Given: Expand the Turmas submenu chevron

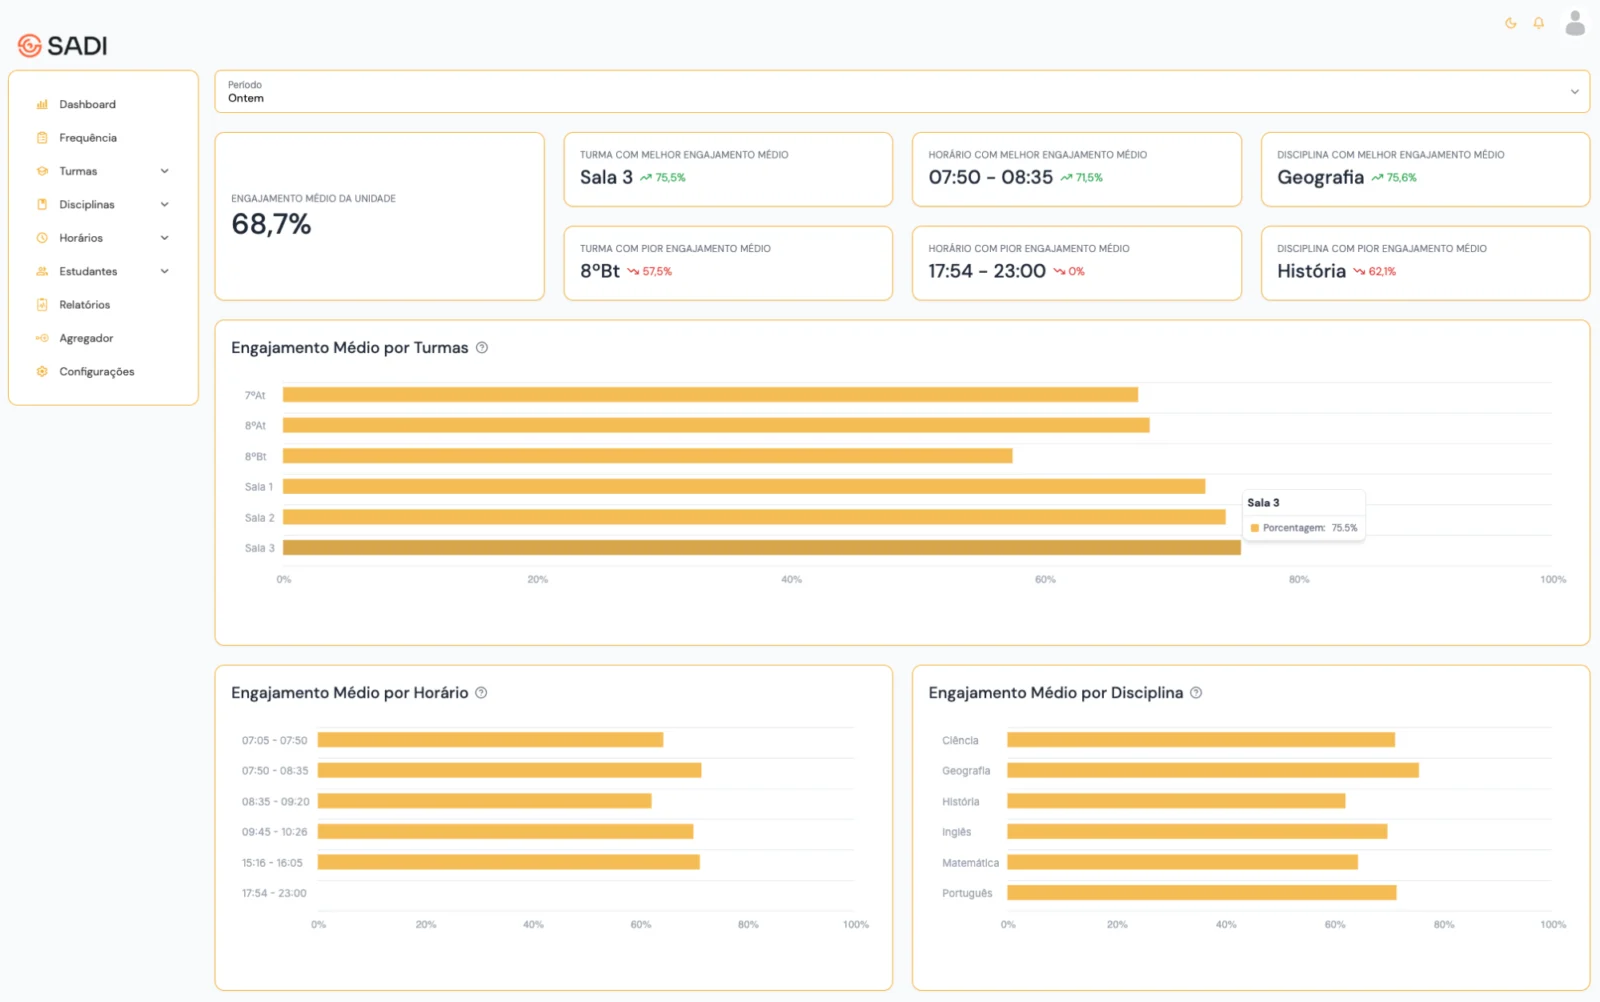Looking at the screenshot, I should click(165, 171).
